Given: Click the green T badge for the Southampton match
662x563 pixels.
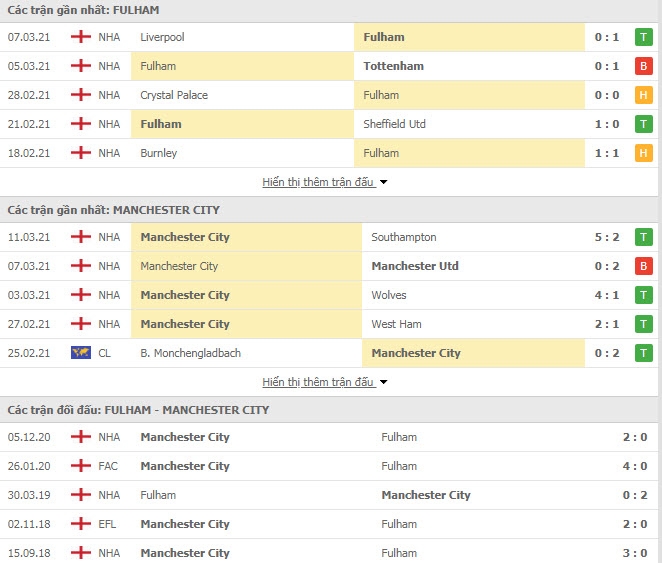Looking at the screenshot, I should (x=644, y=237).
